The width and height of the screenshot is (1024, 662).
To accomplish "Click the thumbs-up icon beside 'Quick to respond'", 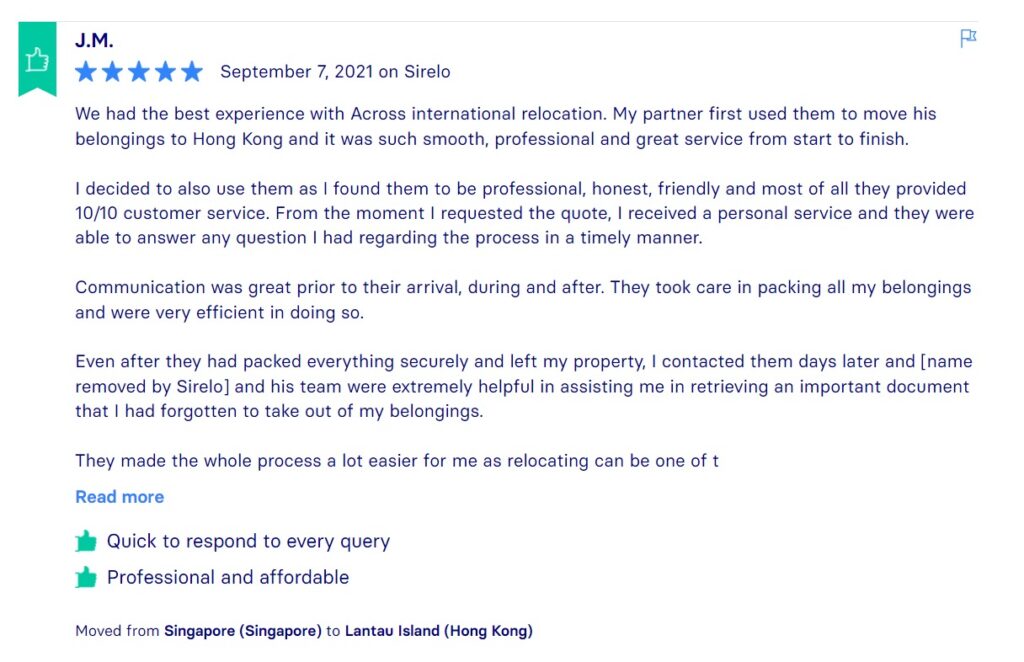I will [x=88, y=541].
